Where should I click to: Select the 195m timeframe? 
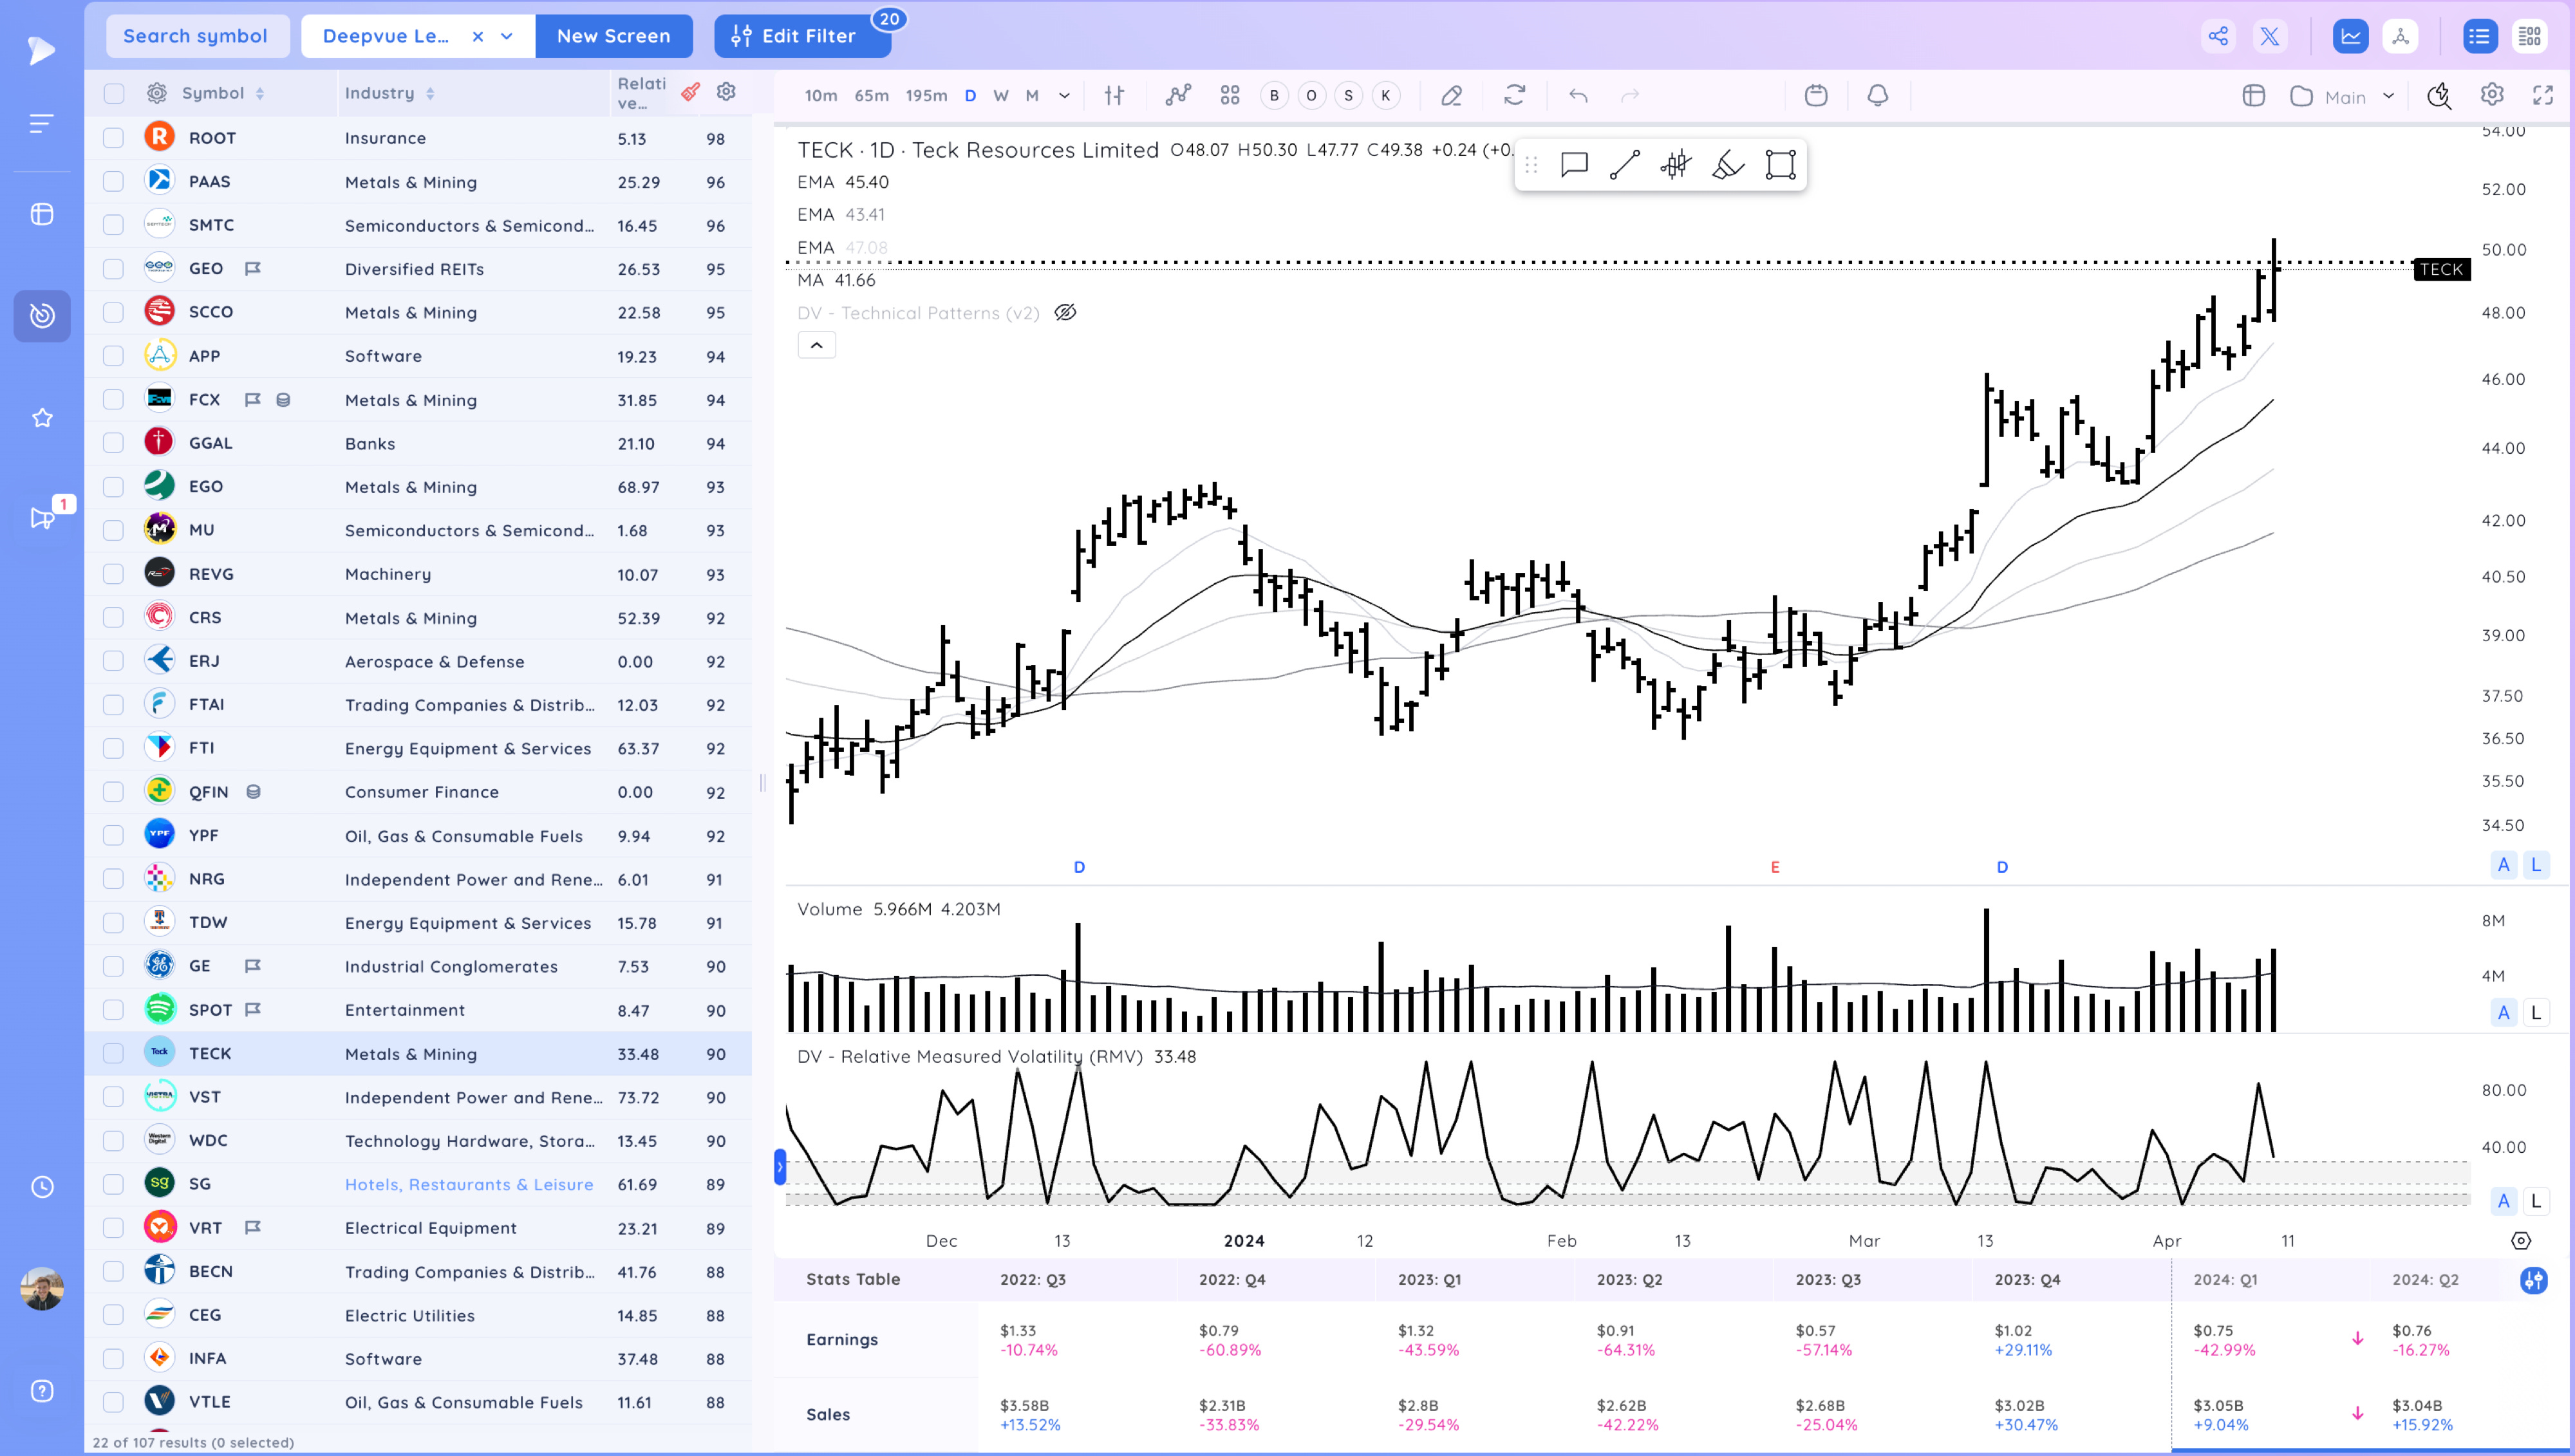[926, 95]
